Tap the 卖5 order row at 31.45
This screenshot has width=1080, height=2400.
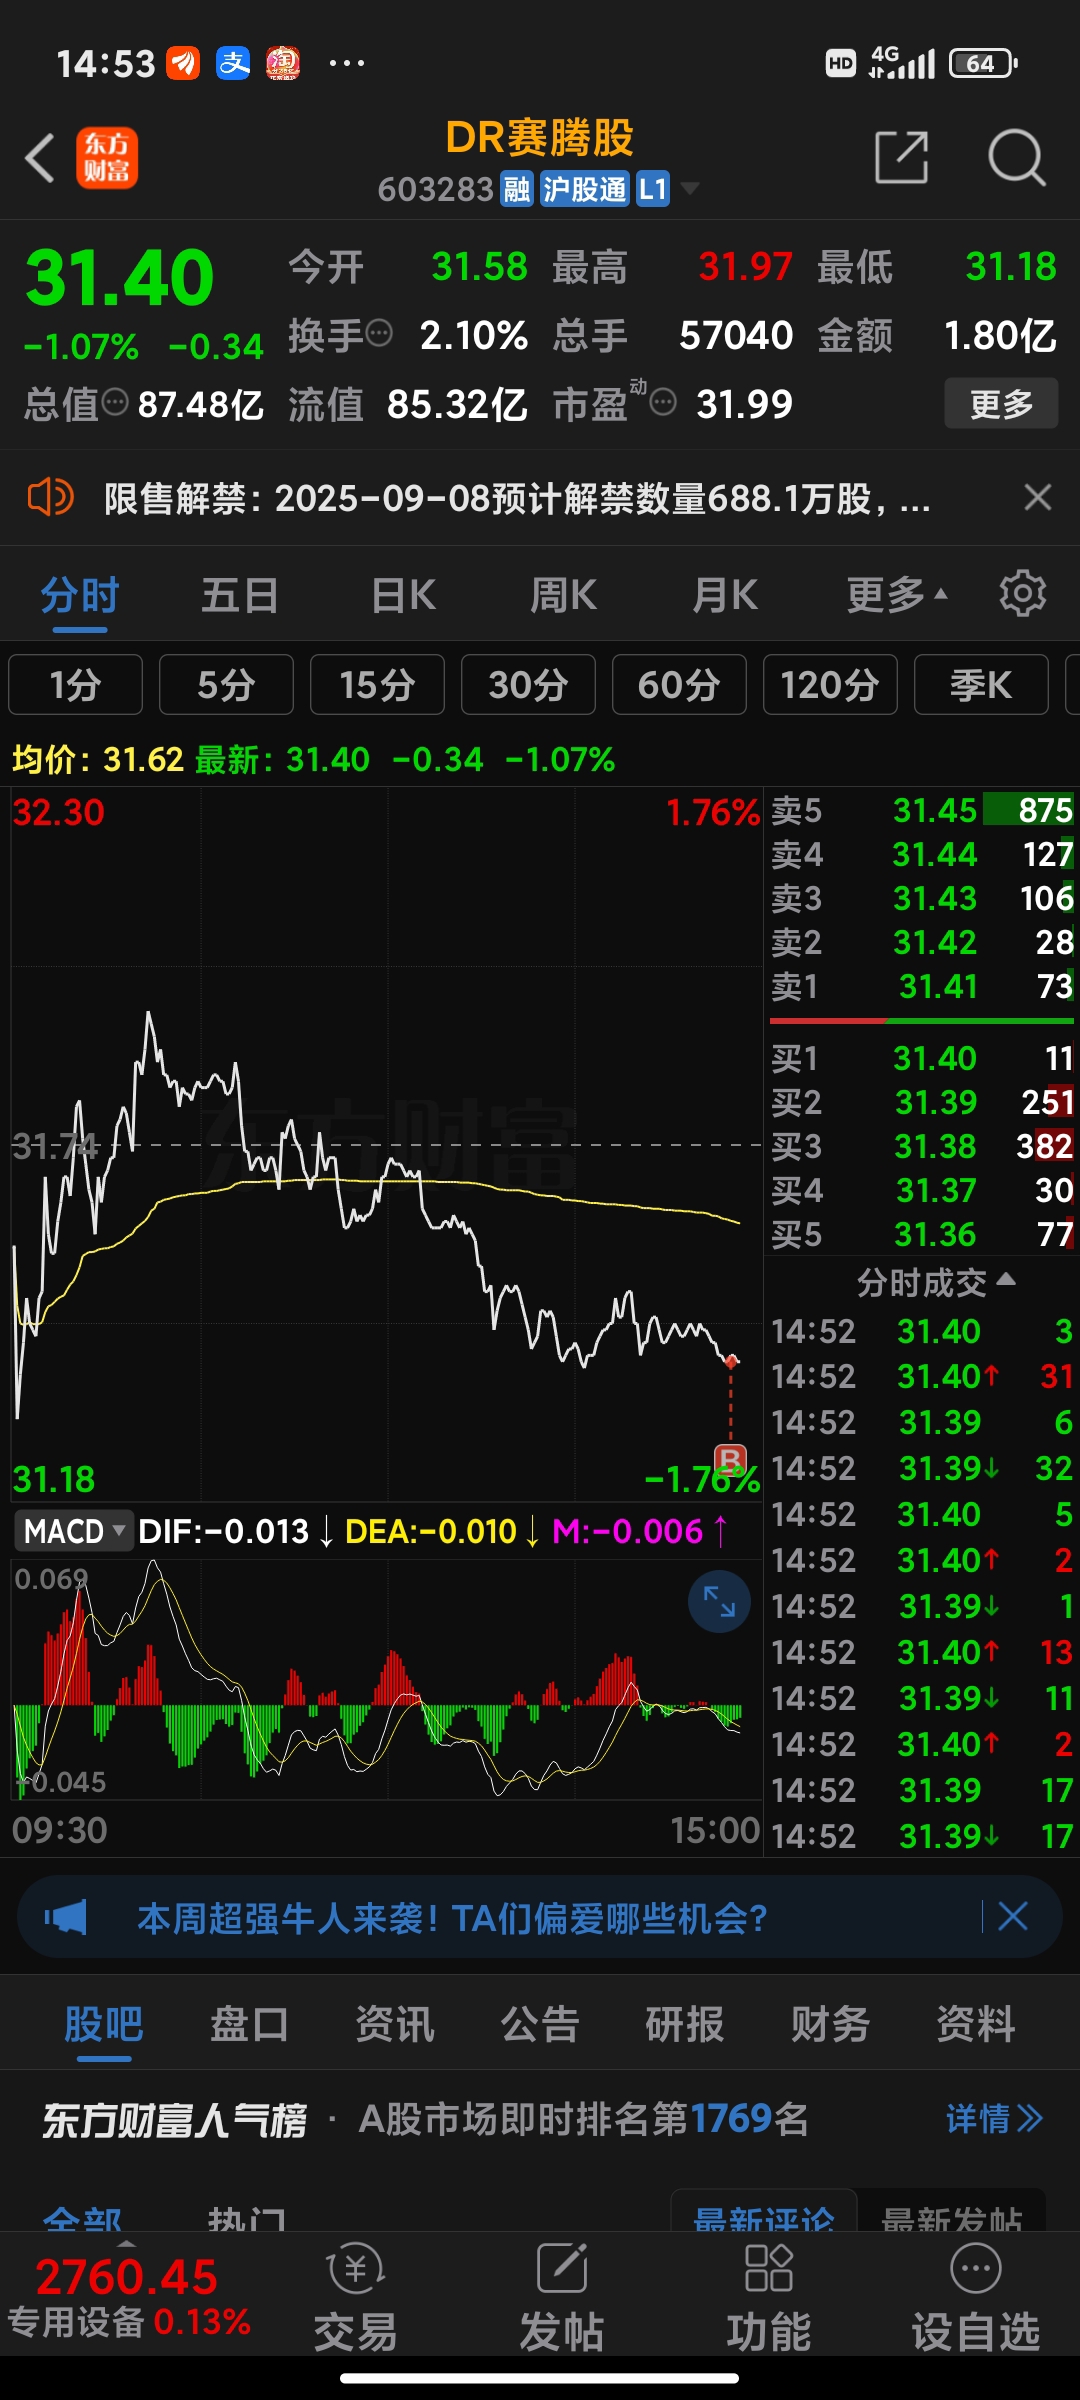(x=922, y=810)
